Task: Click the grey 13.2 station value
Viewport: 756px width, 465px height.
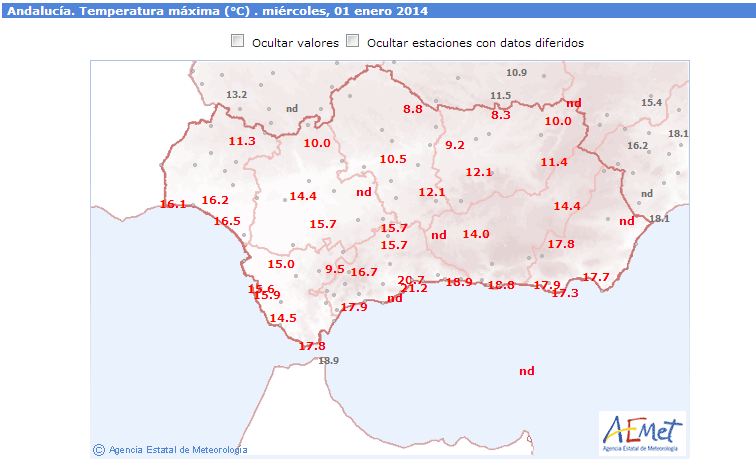Action: pos(237,95)
